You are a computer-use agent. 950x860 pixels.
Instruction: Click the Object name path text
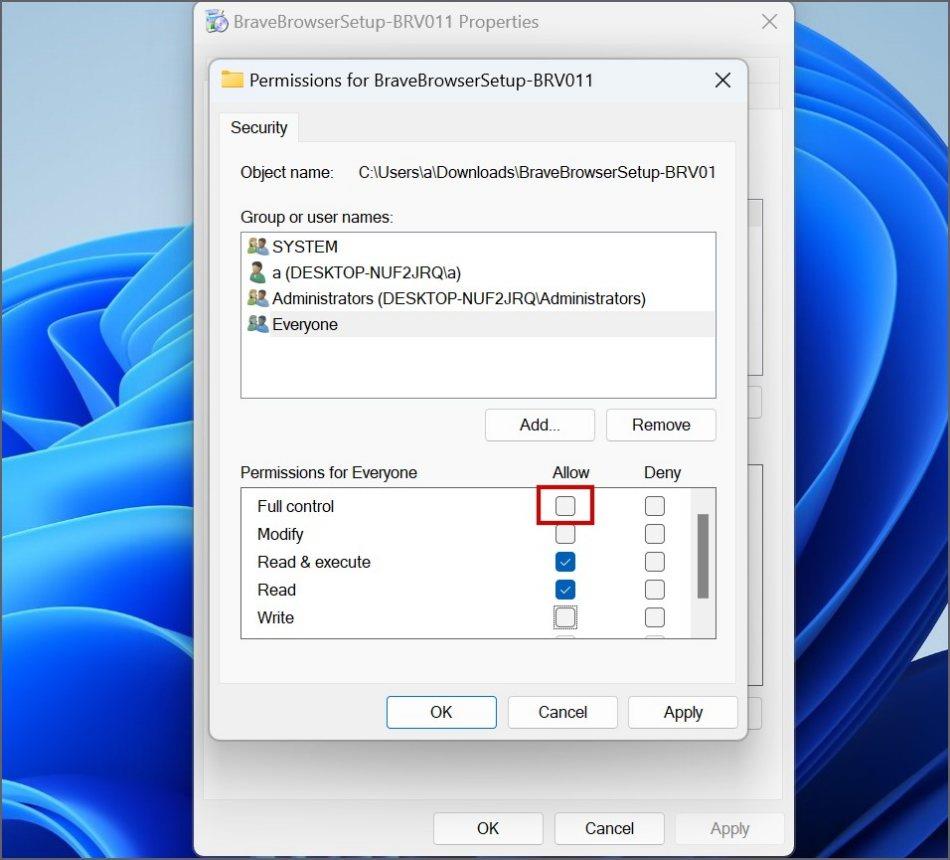[x=537, y=172]
